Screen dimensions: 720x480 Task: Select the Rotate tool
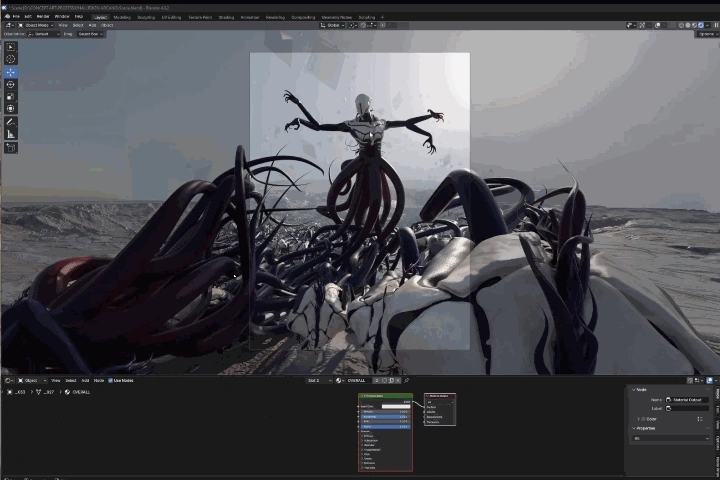click(x=11, y=85)
